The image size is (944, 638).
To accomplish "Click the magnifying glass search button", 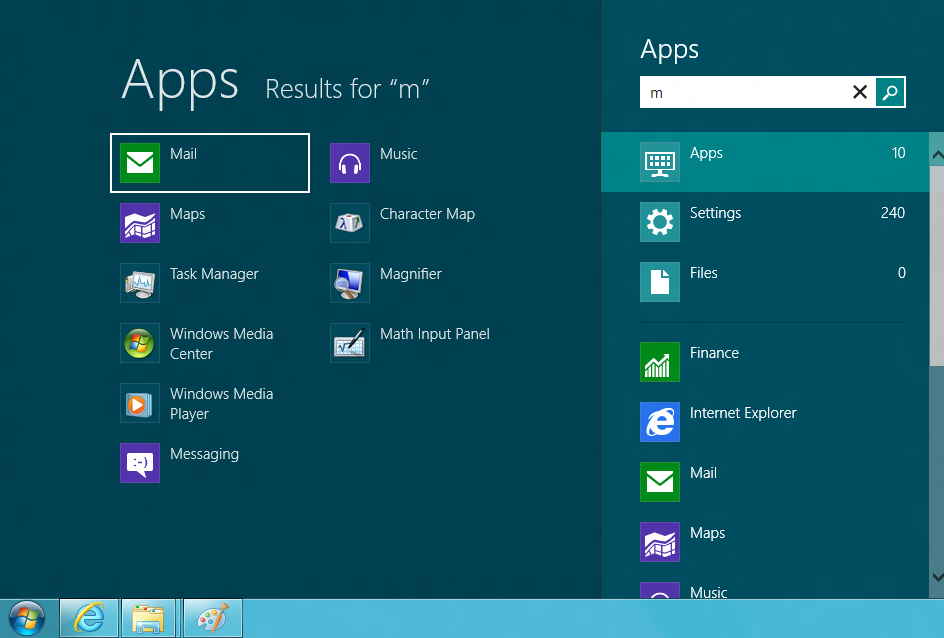I will [890, 92].
